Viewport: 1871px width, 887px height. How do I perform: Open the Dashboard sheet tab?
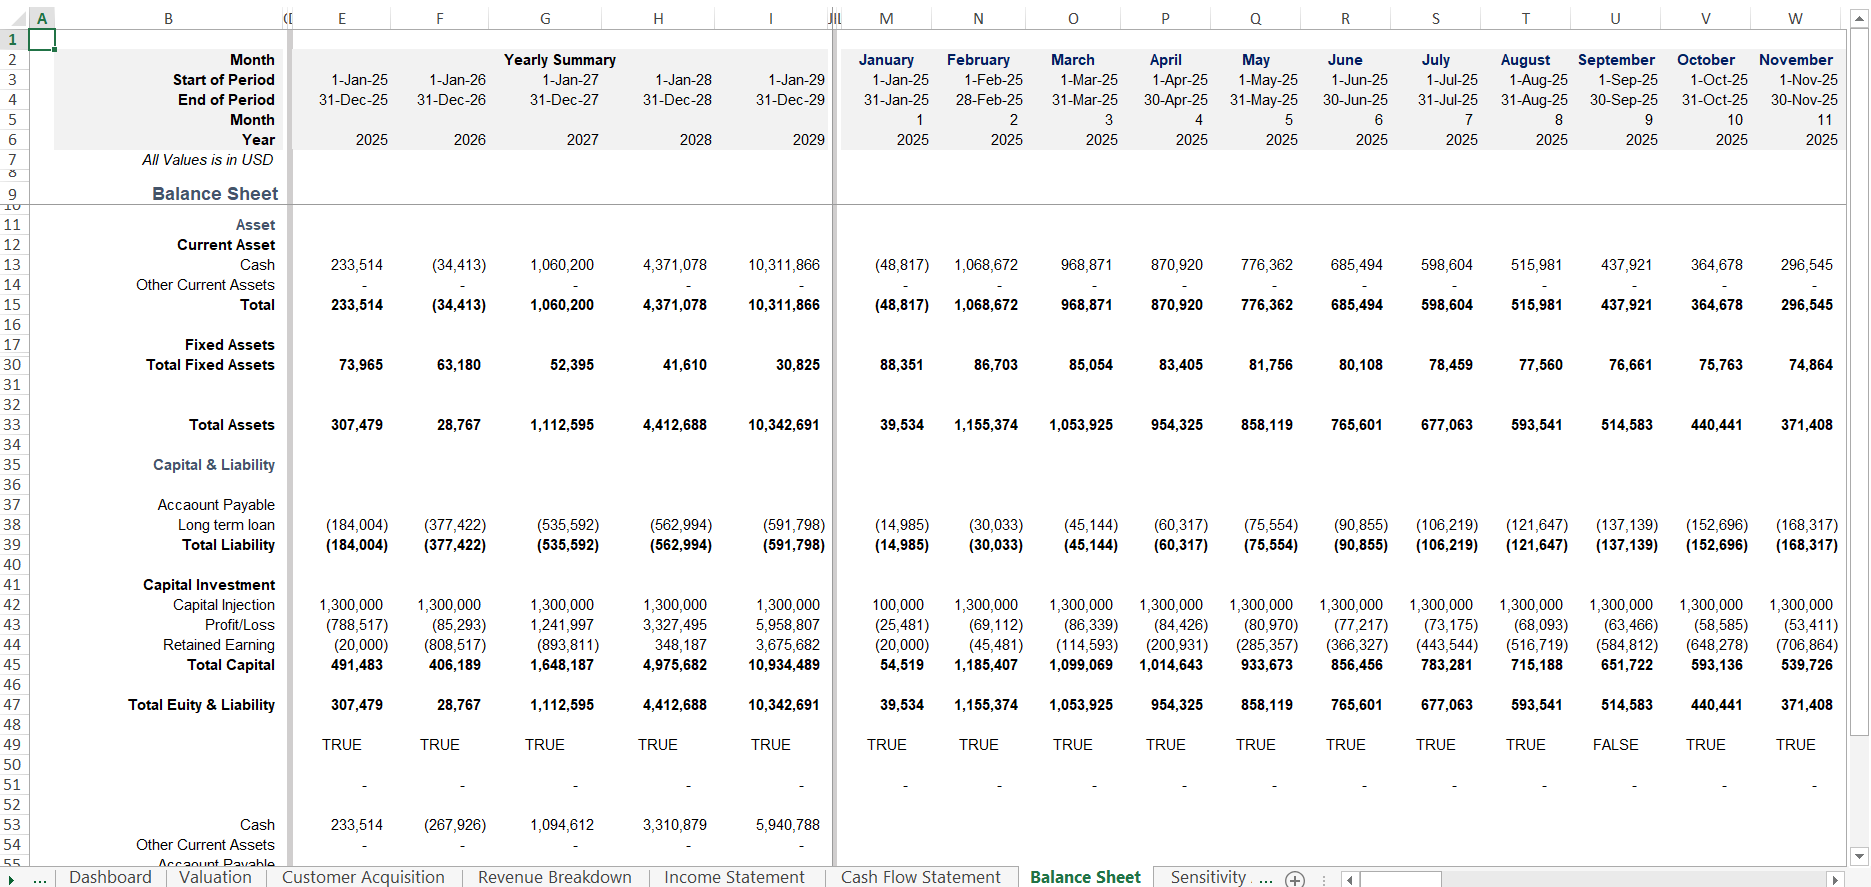click(110, 877)
